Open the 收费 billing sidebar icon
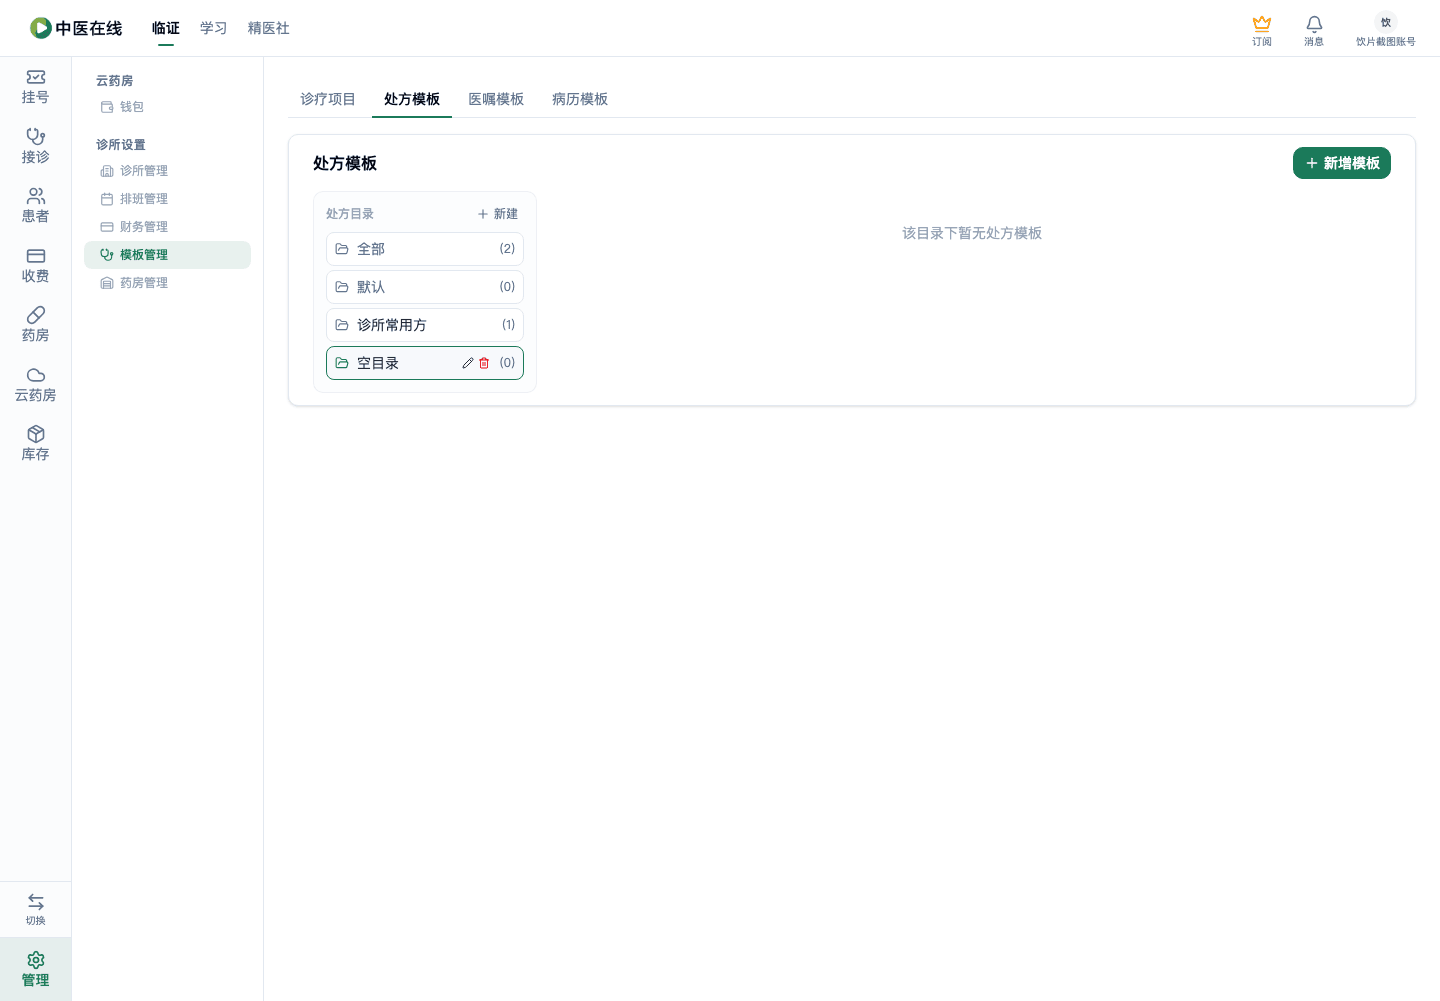This screenshot has height=1001, width=1440. [x=35, y=266]
